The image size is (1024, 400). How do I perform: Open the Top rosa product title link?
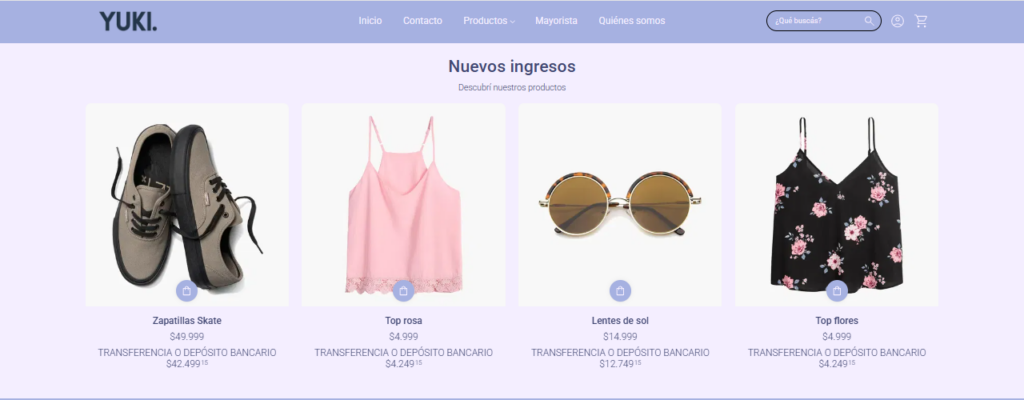[x=404, y=321]
